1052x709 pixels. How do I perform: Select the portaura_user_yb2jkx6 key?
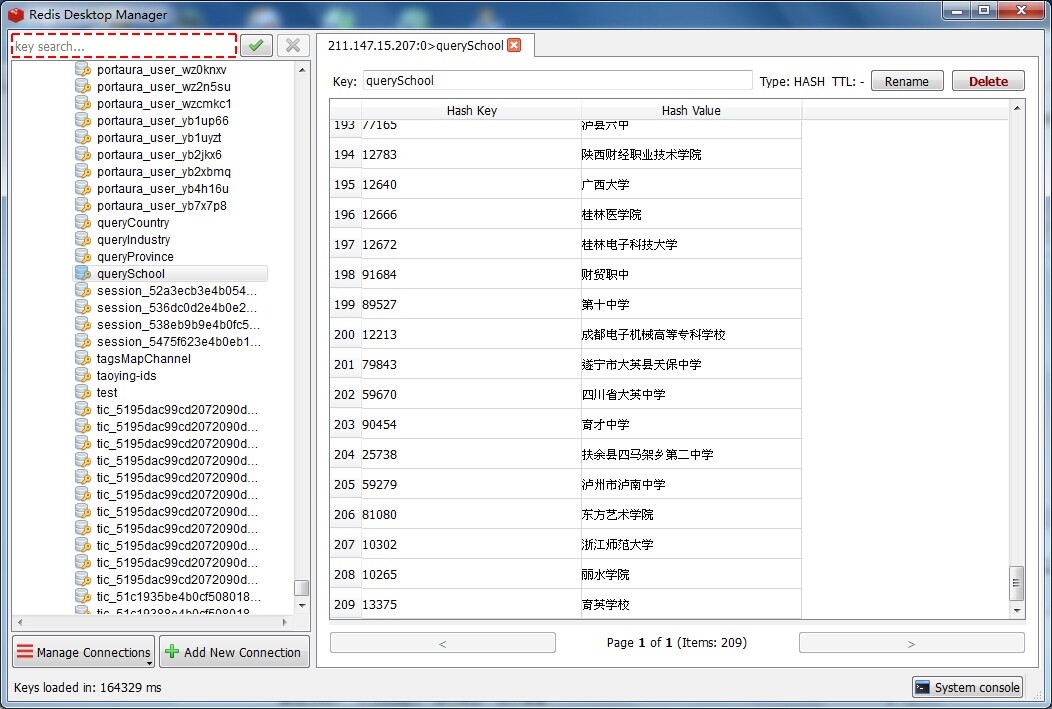159,154
